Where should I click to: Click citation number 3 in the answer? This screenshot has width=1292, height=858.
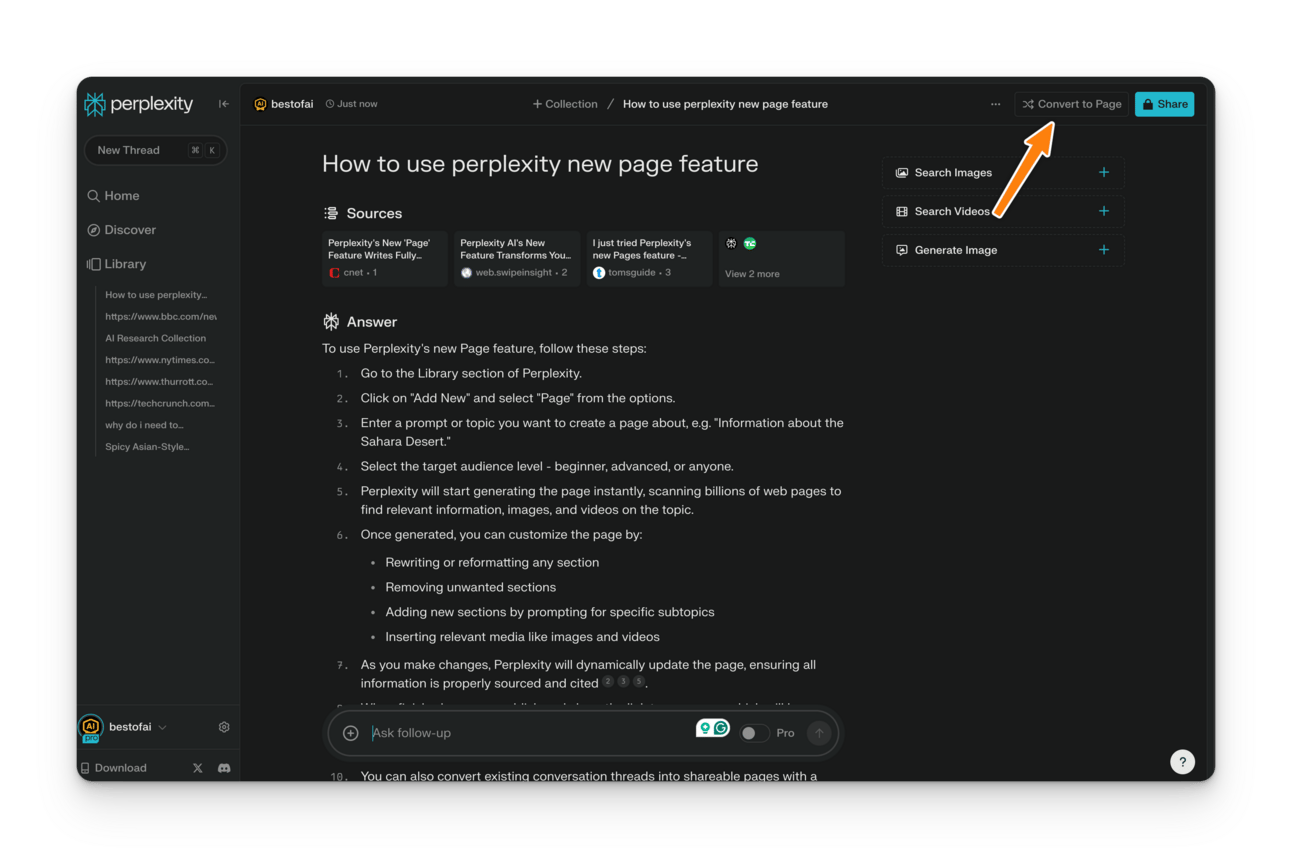coord(623,682)
